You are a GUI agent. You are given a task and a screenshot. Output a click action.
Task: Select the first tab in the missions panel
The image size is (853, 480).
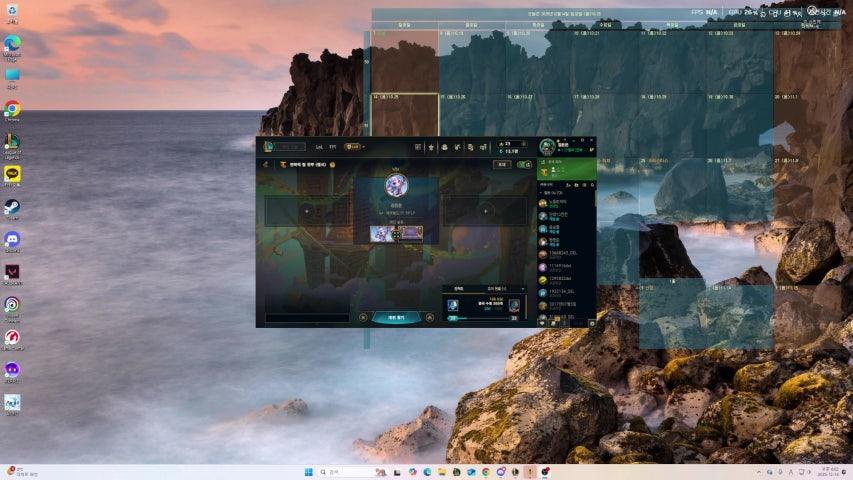[459, 289]
